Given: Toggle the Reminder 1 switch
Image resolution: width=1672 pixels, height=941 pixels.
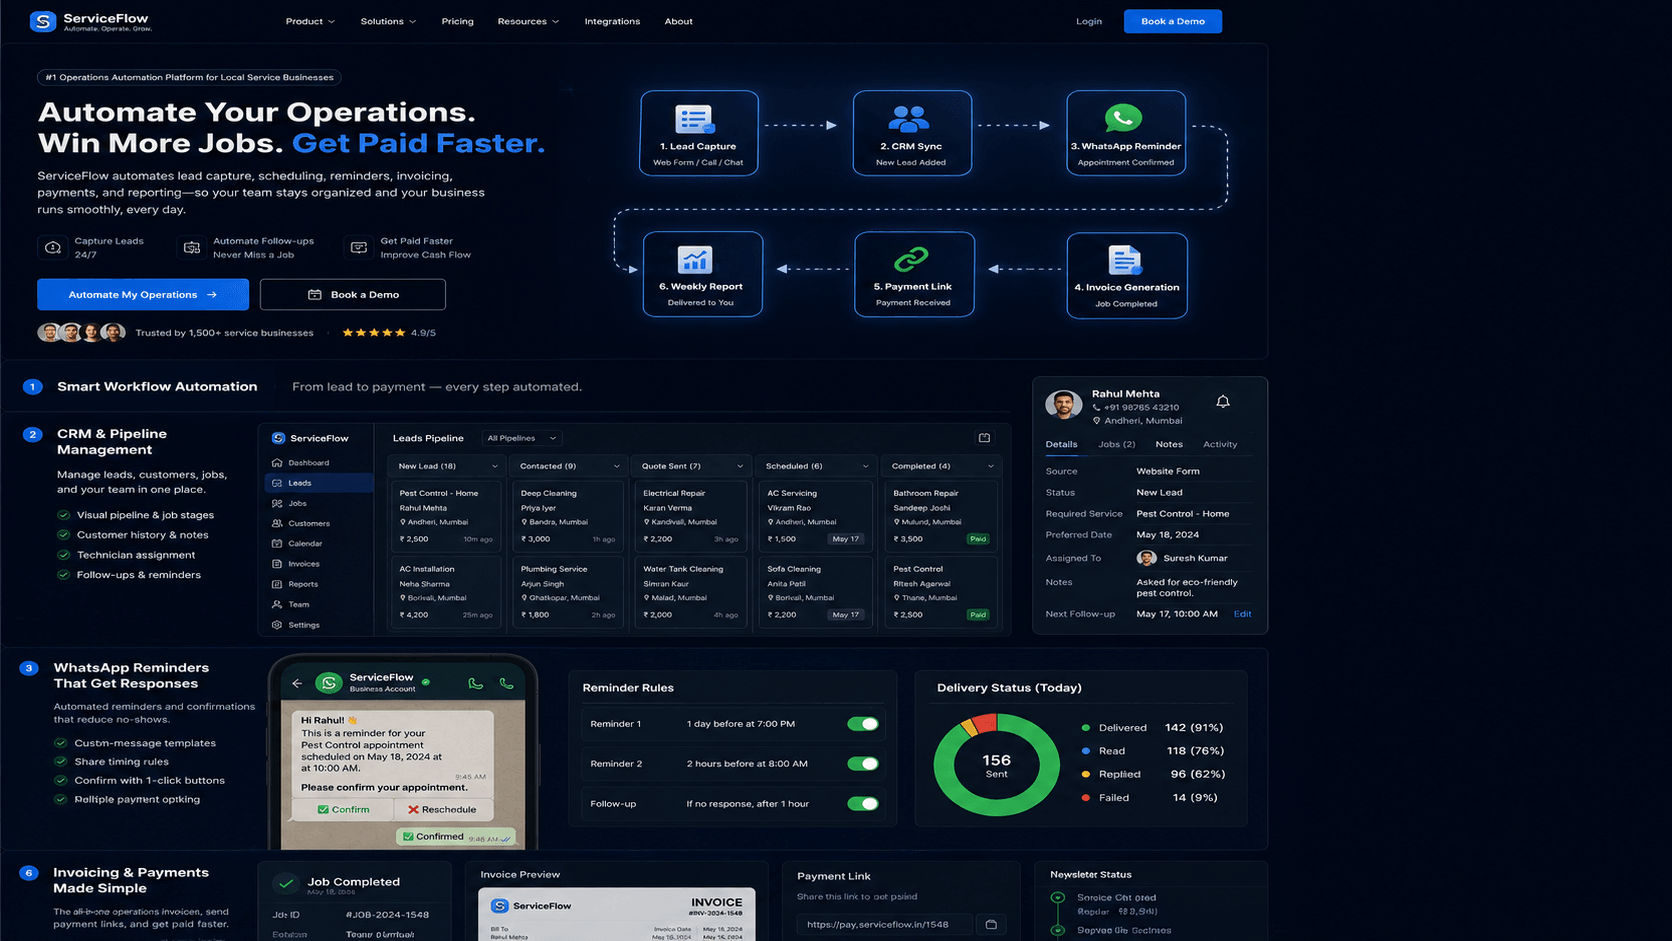Looking at the screenshot, I should click(862, 724).
